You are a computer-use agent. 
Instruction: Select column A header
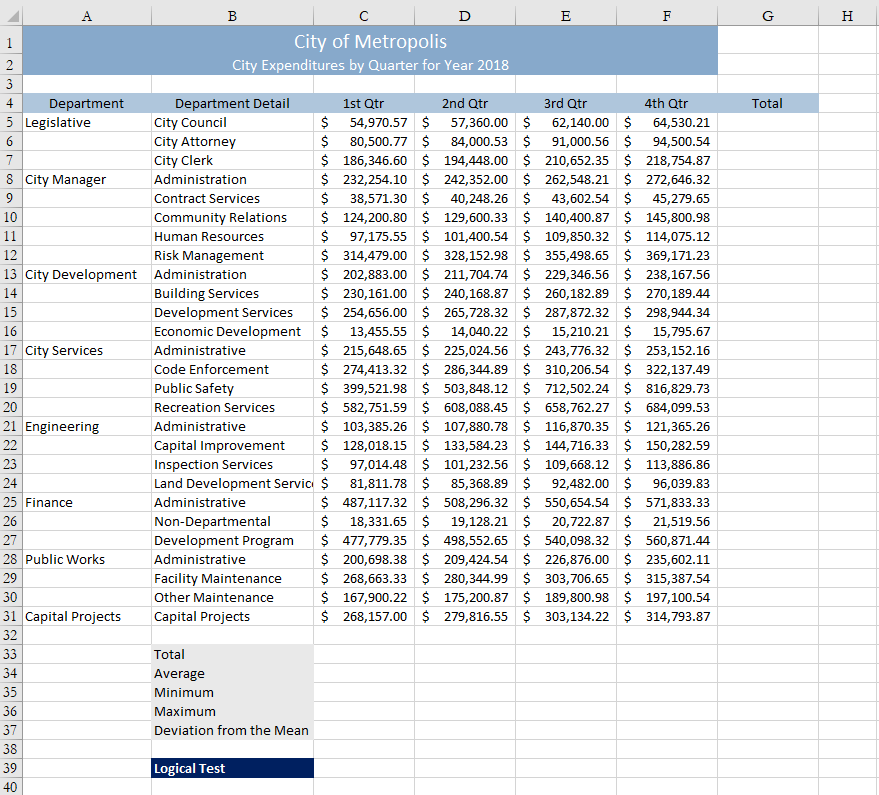[x=86, y=15]
